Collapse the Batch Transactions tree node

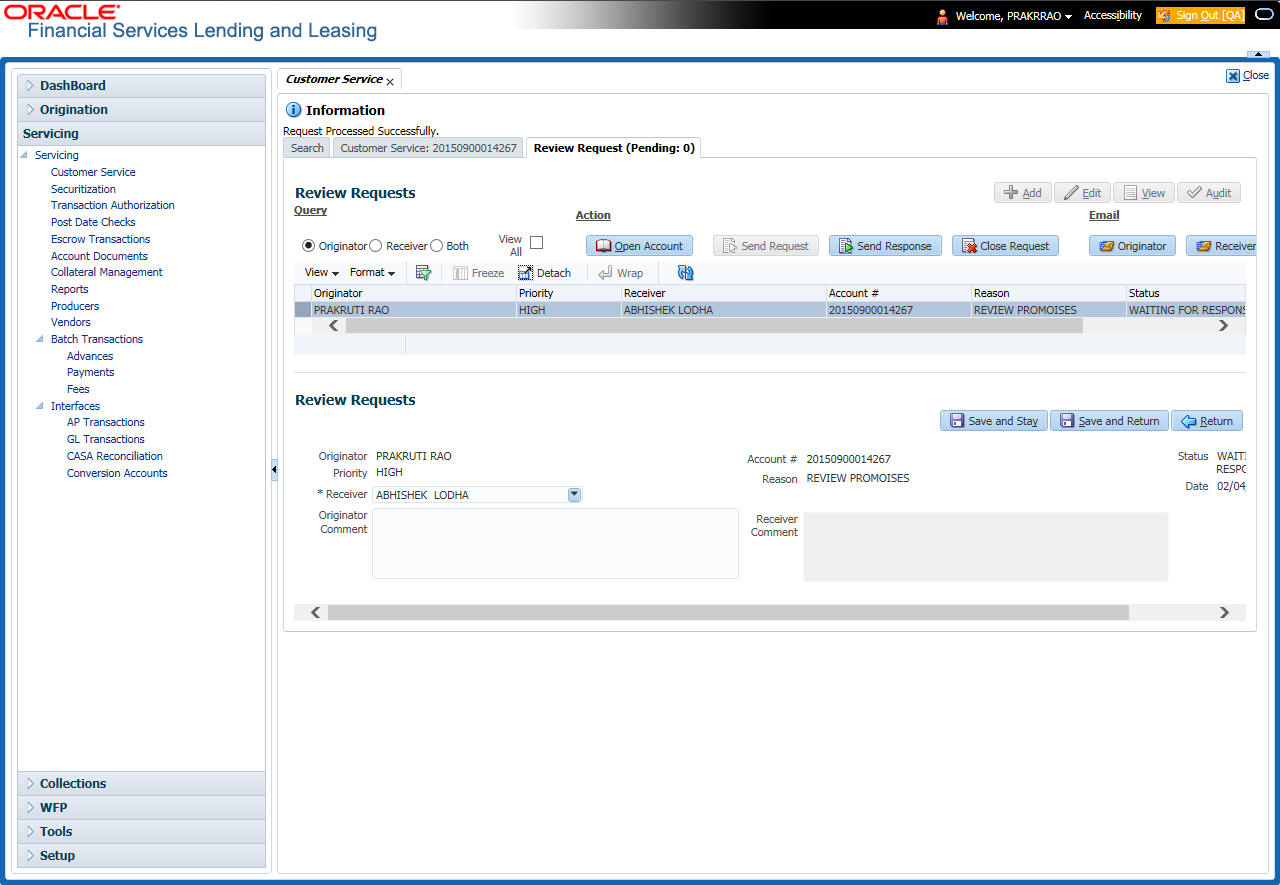[40, 339]
